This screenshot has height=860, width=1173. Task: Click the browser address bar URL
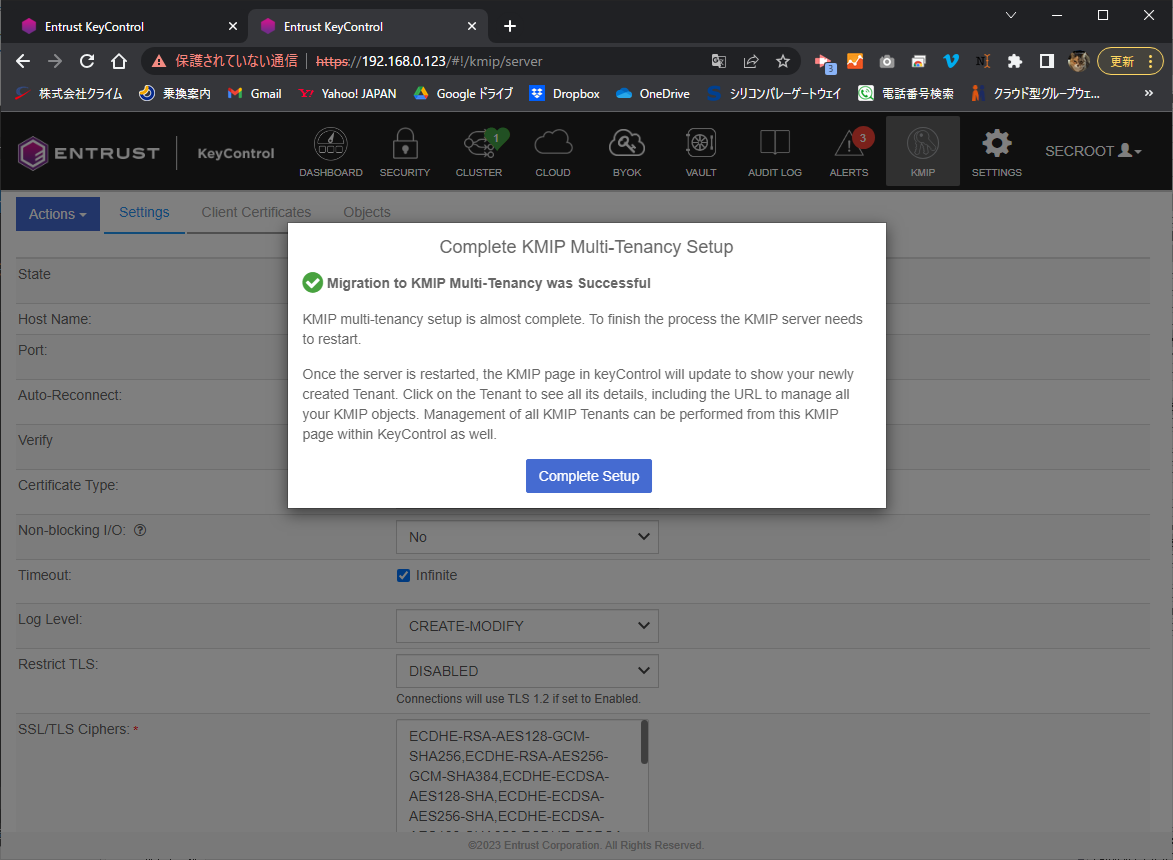point(429,61)
